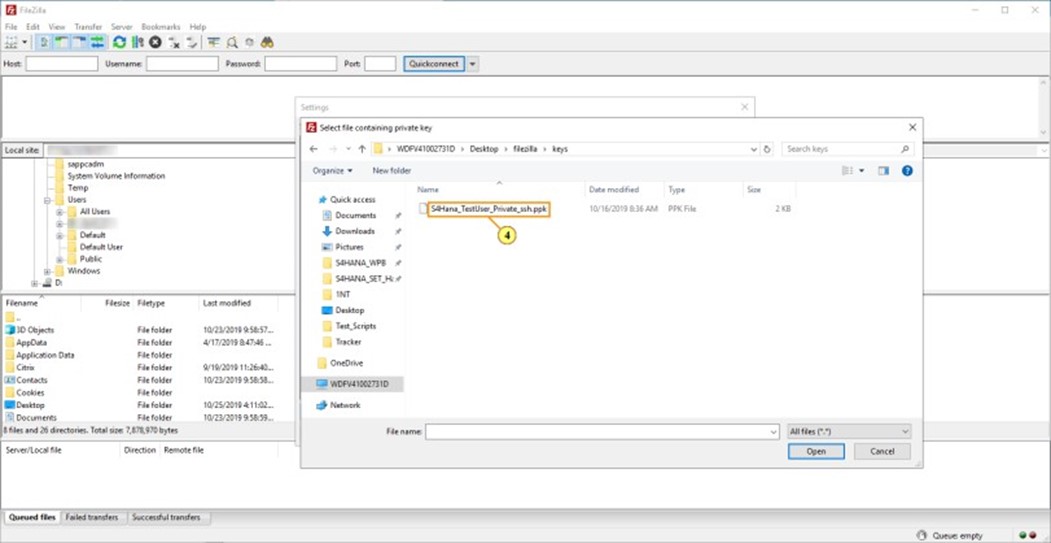Collapse the Users folder tree node
1051x543 pixels.
47,200
